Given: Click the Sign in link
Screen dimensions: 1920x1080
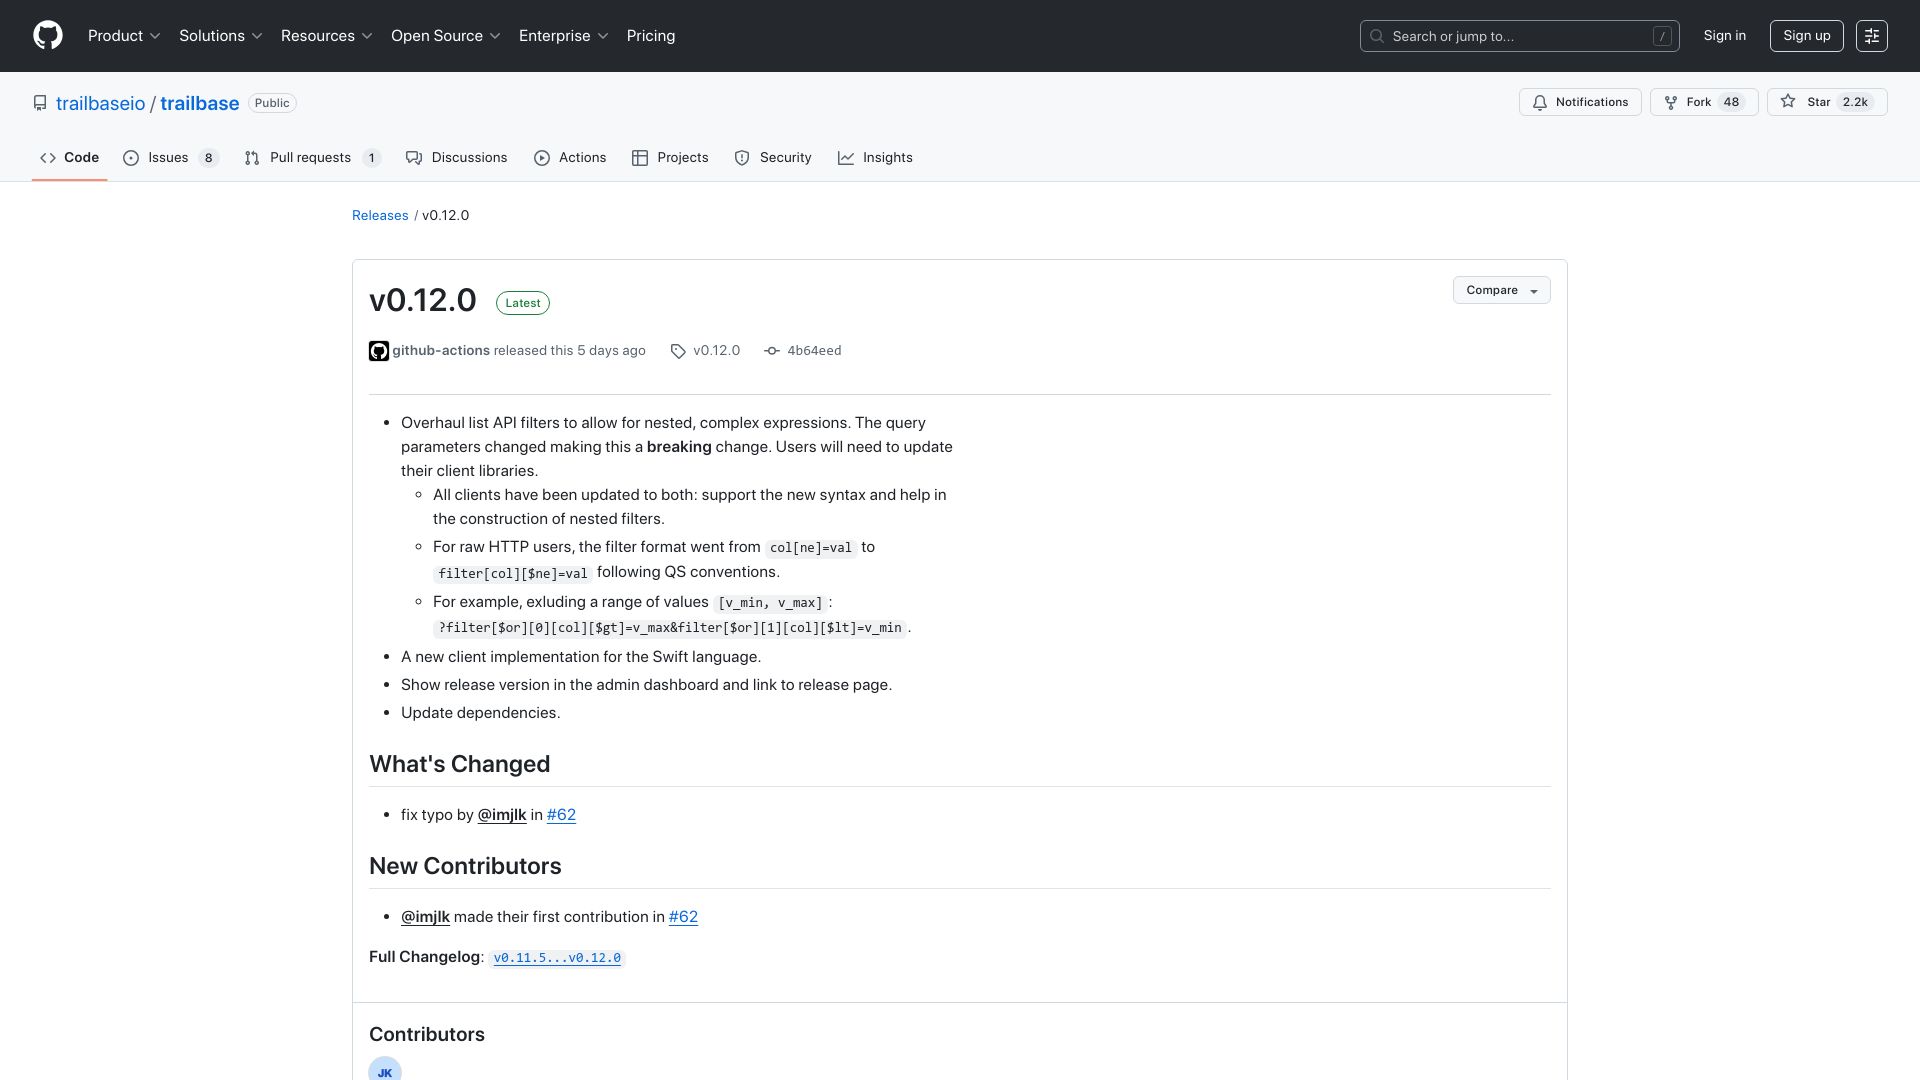Looking at the screenshot, I should pos(1725,36).
